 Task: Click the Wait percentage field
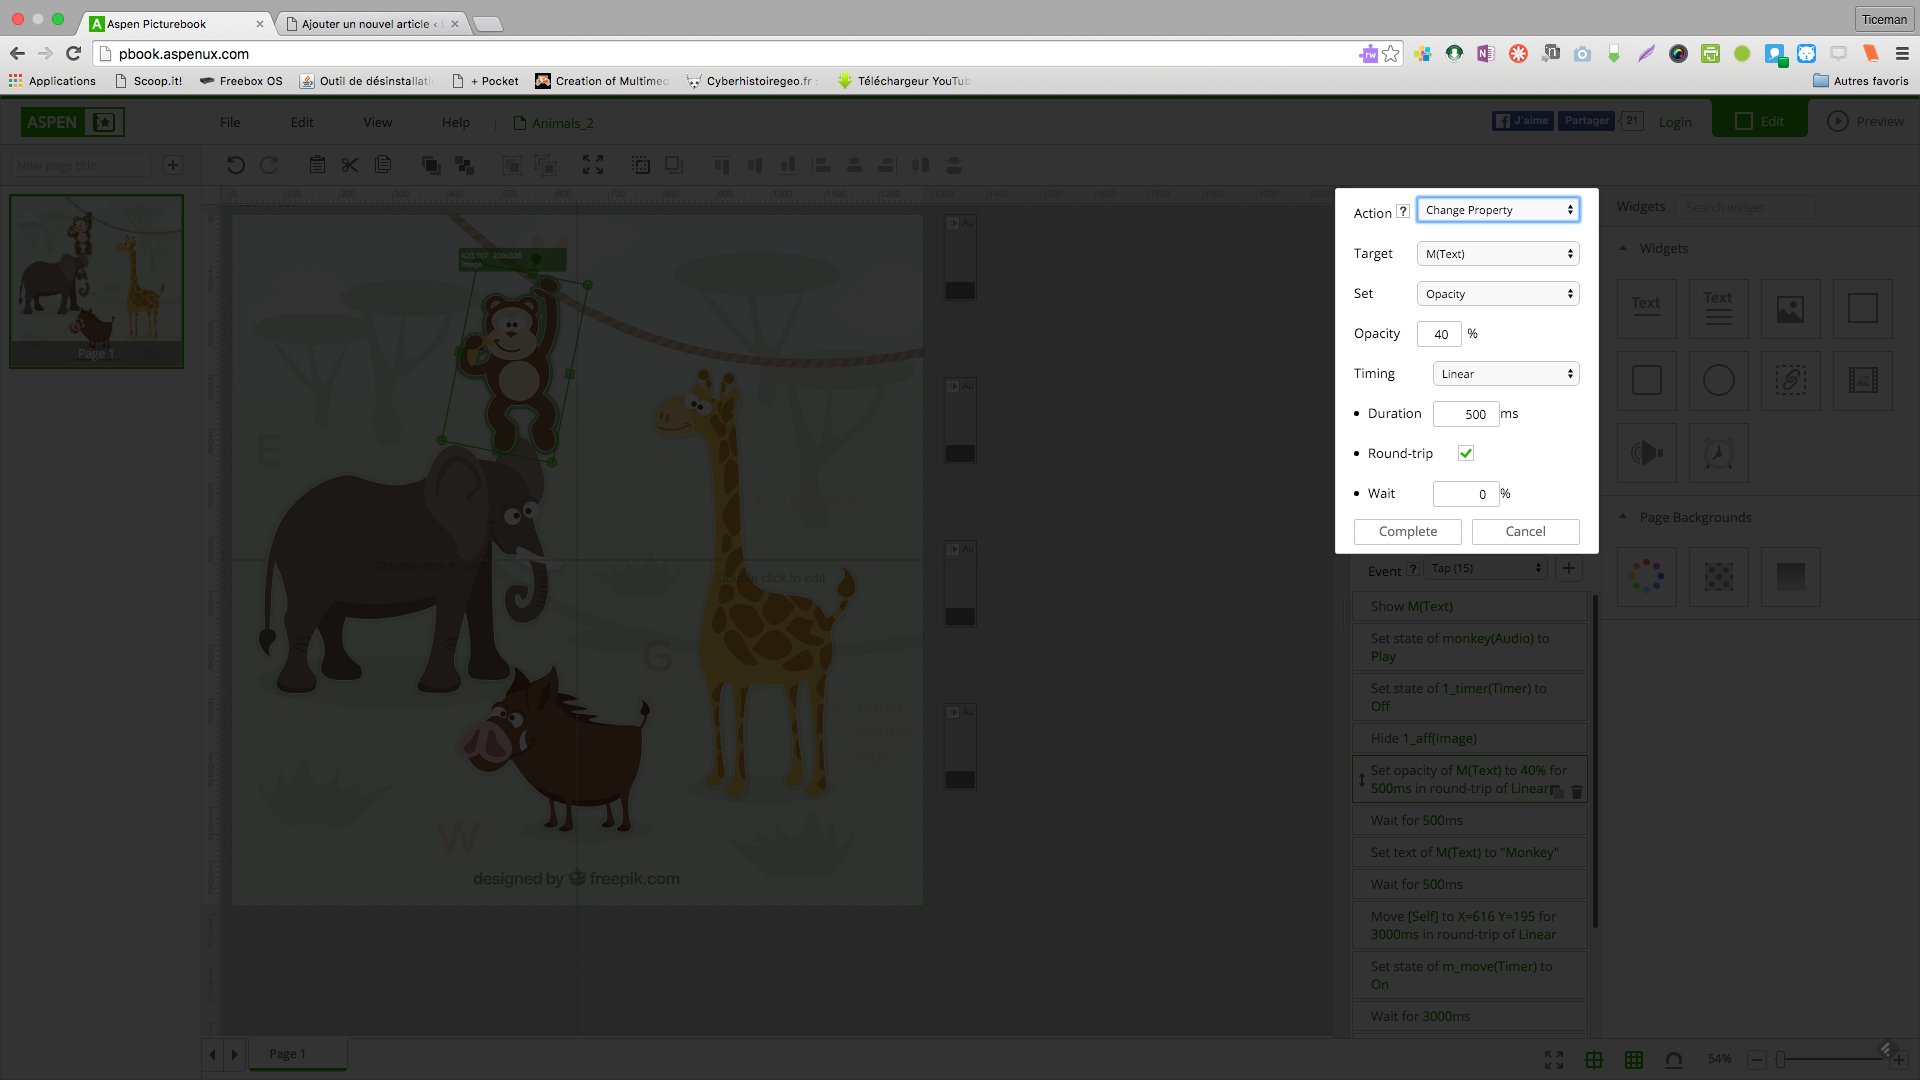[1466, 494]
